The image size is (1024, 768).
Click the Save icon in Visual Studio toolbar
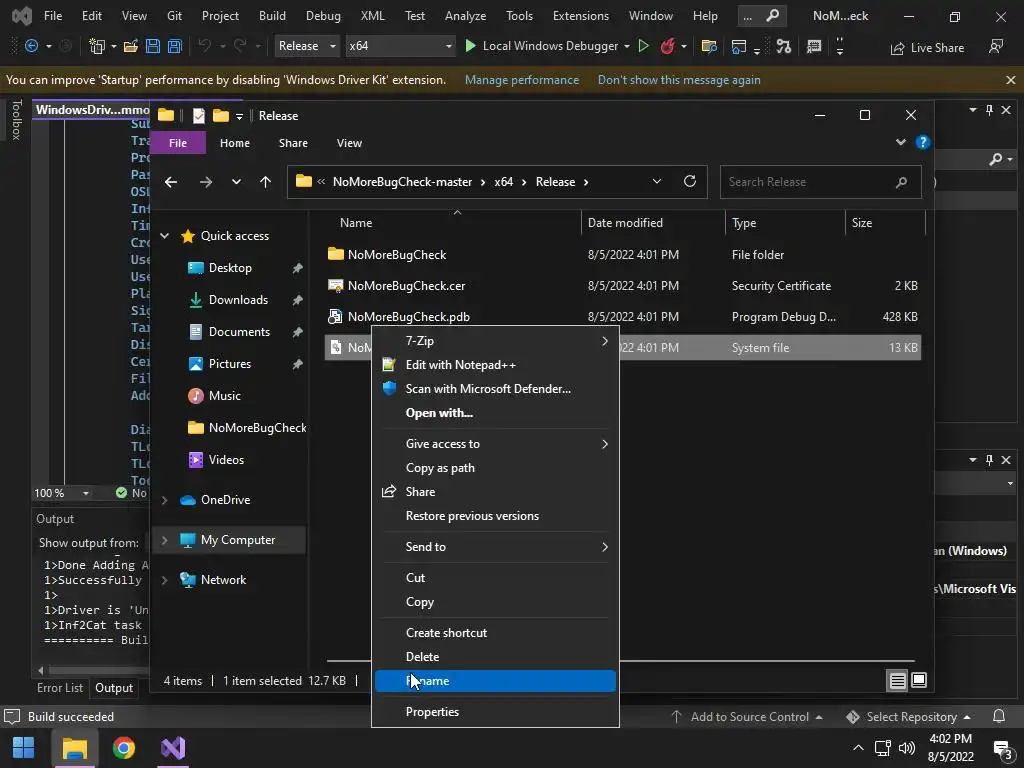coord(153,46)
